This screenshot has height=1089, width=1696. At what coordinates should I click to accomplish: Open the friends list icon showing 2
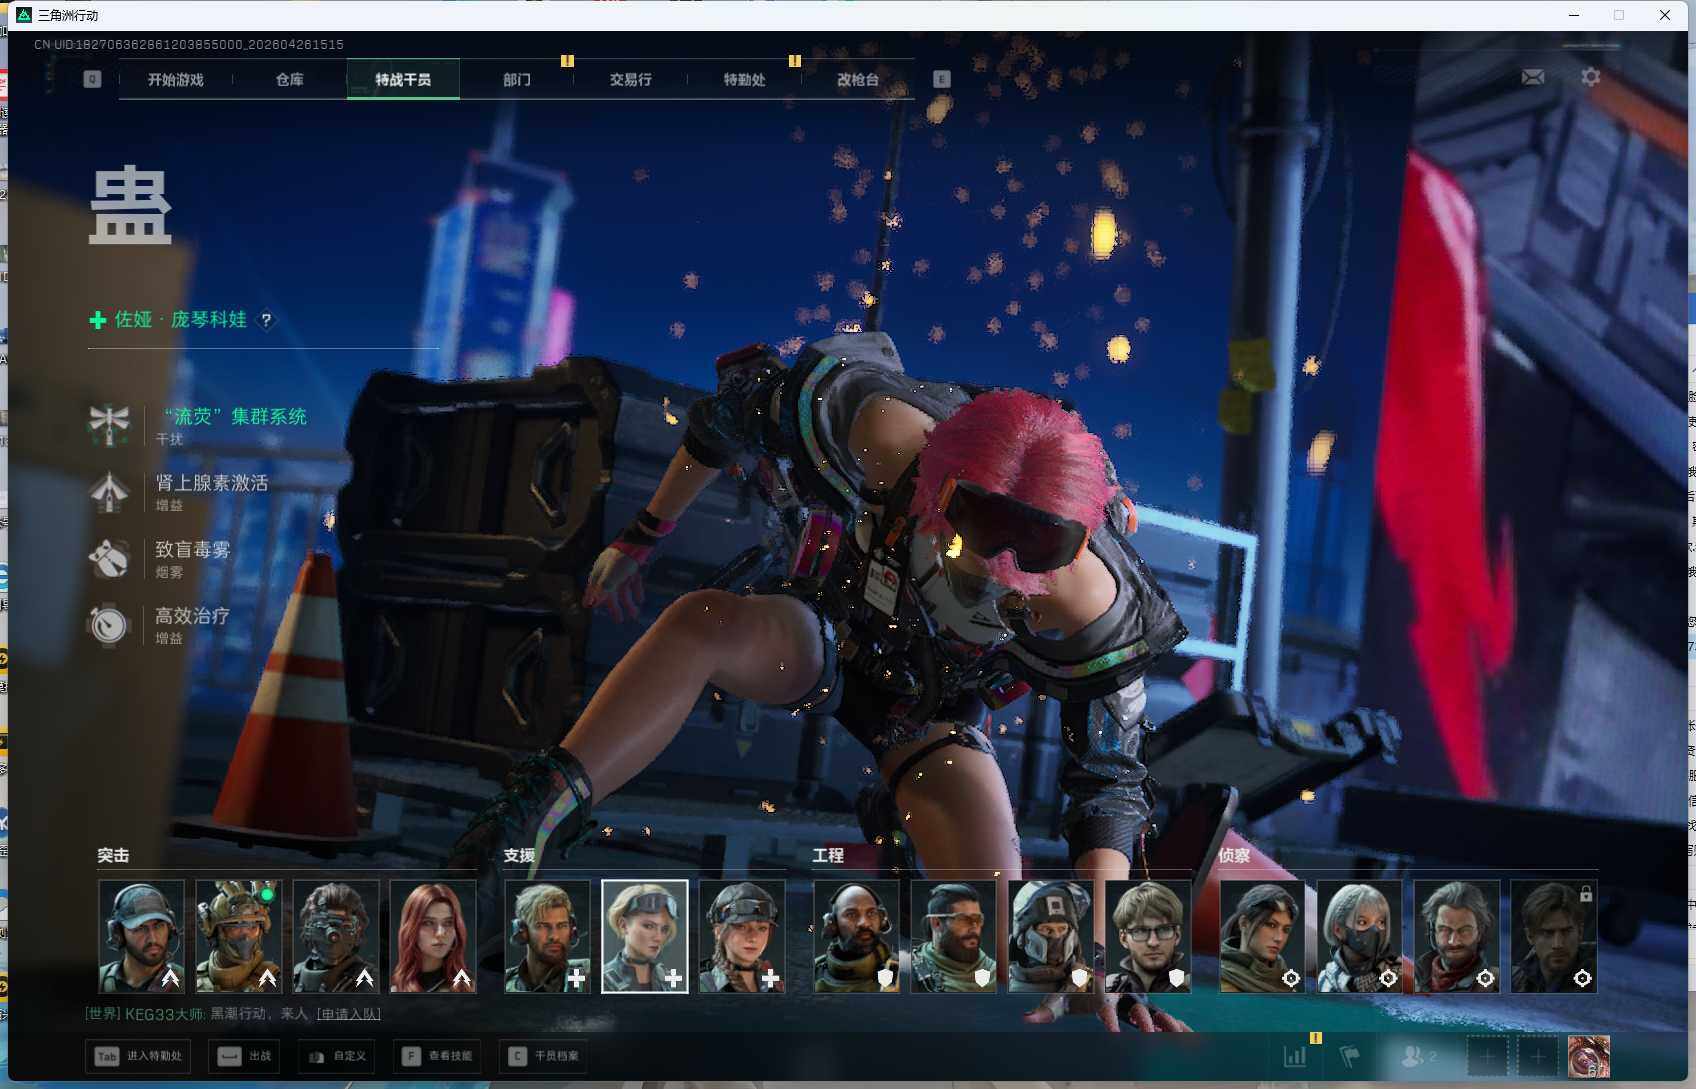coord(1419,1056)
